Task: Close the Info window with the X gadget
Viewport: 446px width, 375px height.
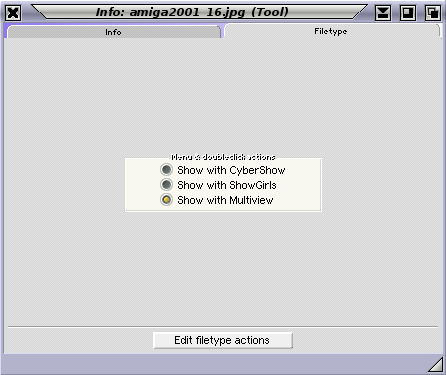Action: [x=13, y=13]
